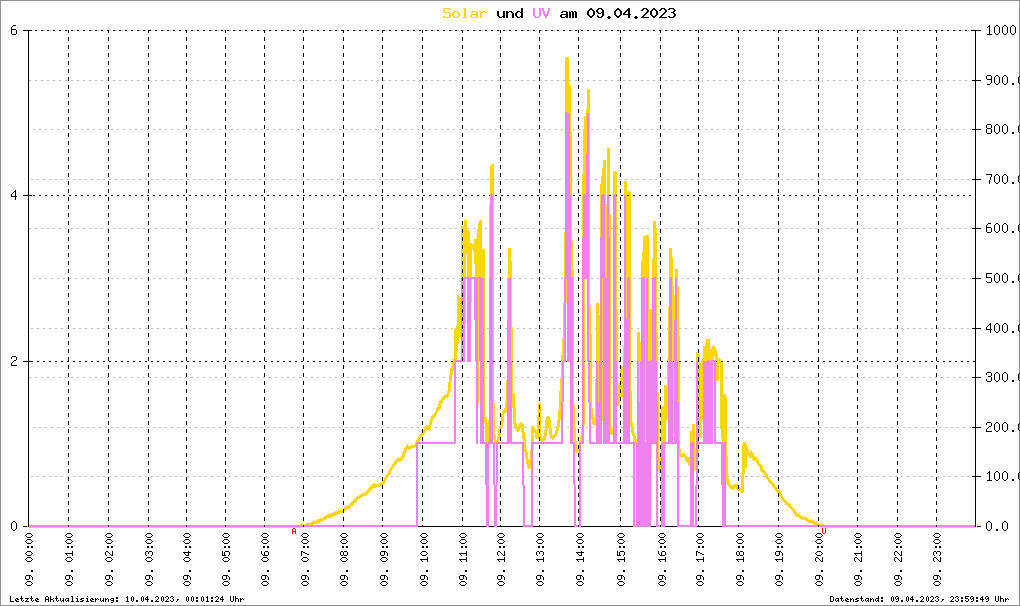Click the left axis value 2
This screenshot has height=606, width=1020.
[14, 361]
